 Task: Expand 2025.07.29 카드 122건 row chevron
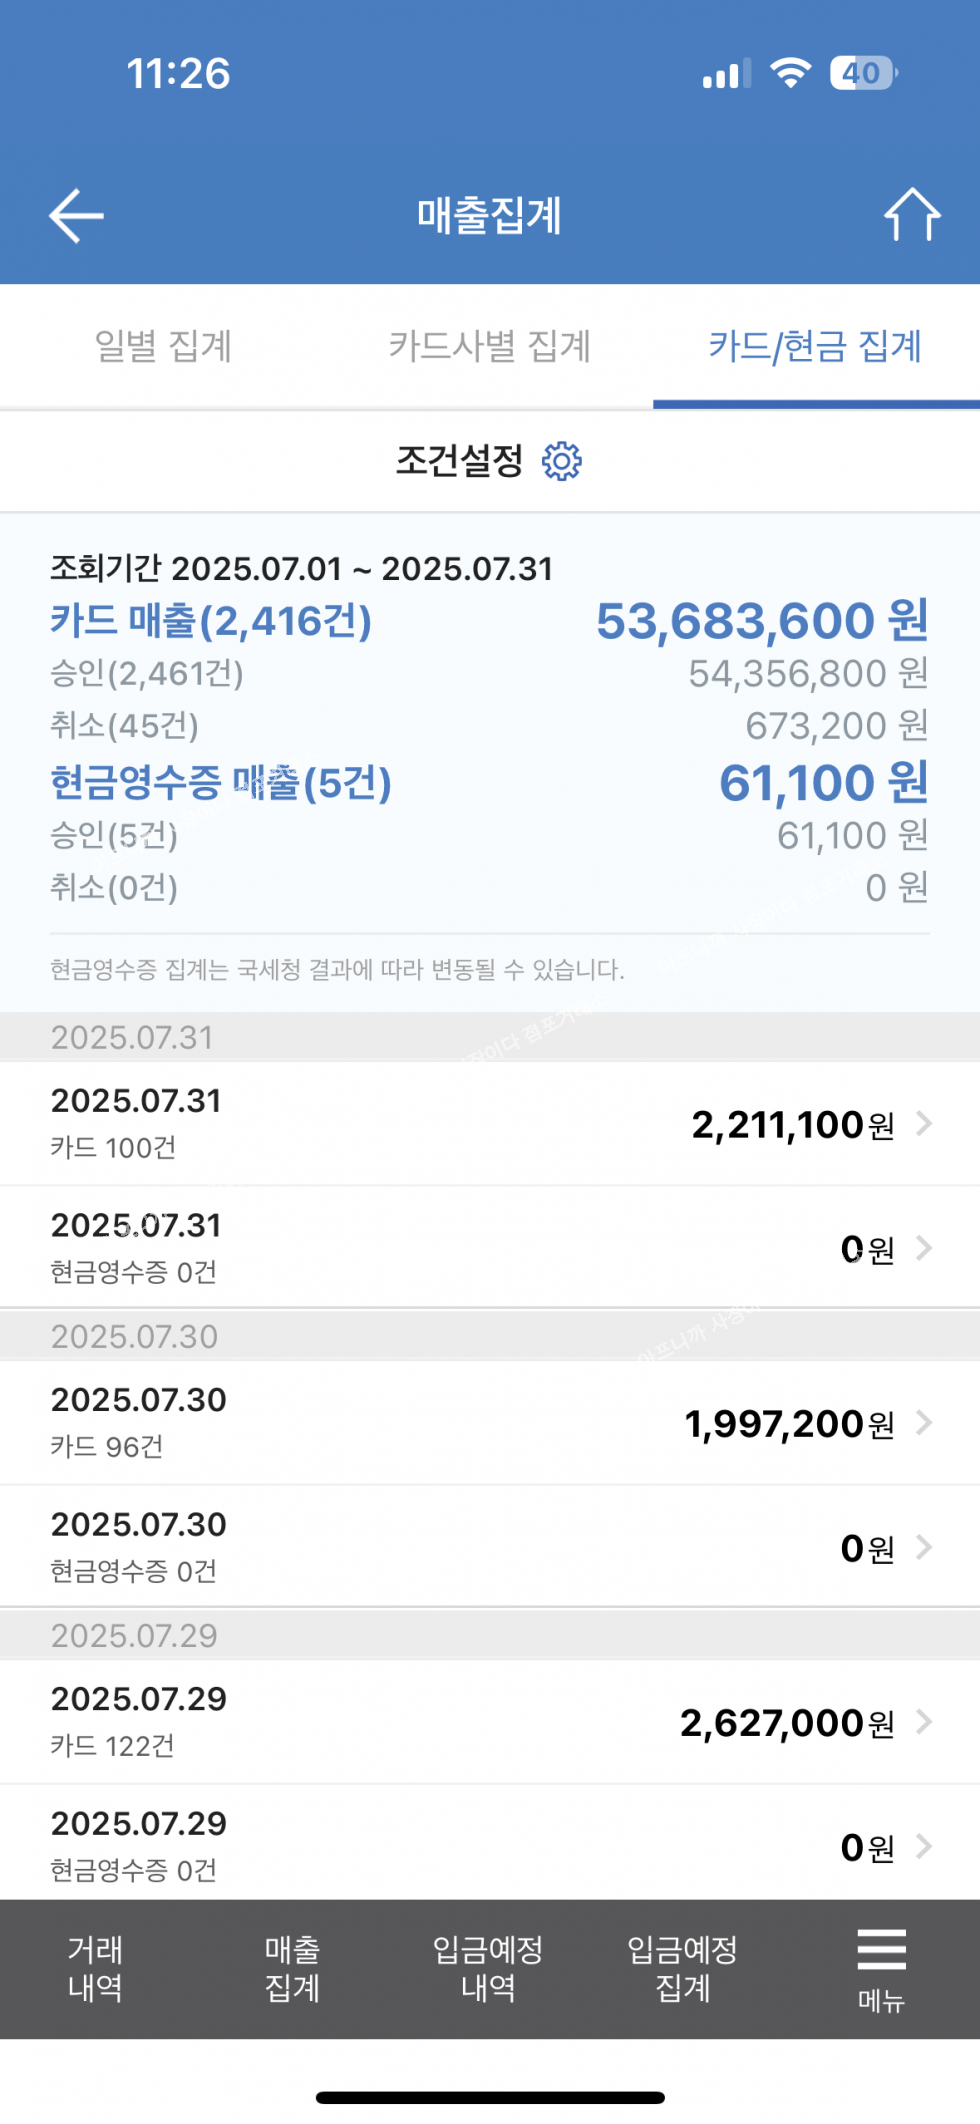pyautogui.click(x=924, y=1722)
